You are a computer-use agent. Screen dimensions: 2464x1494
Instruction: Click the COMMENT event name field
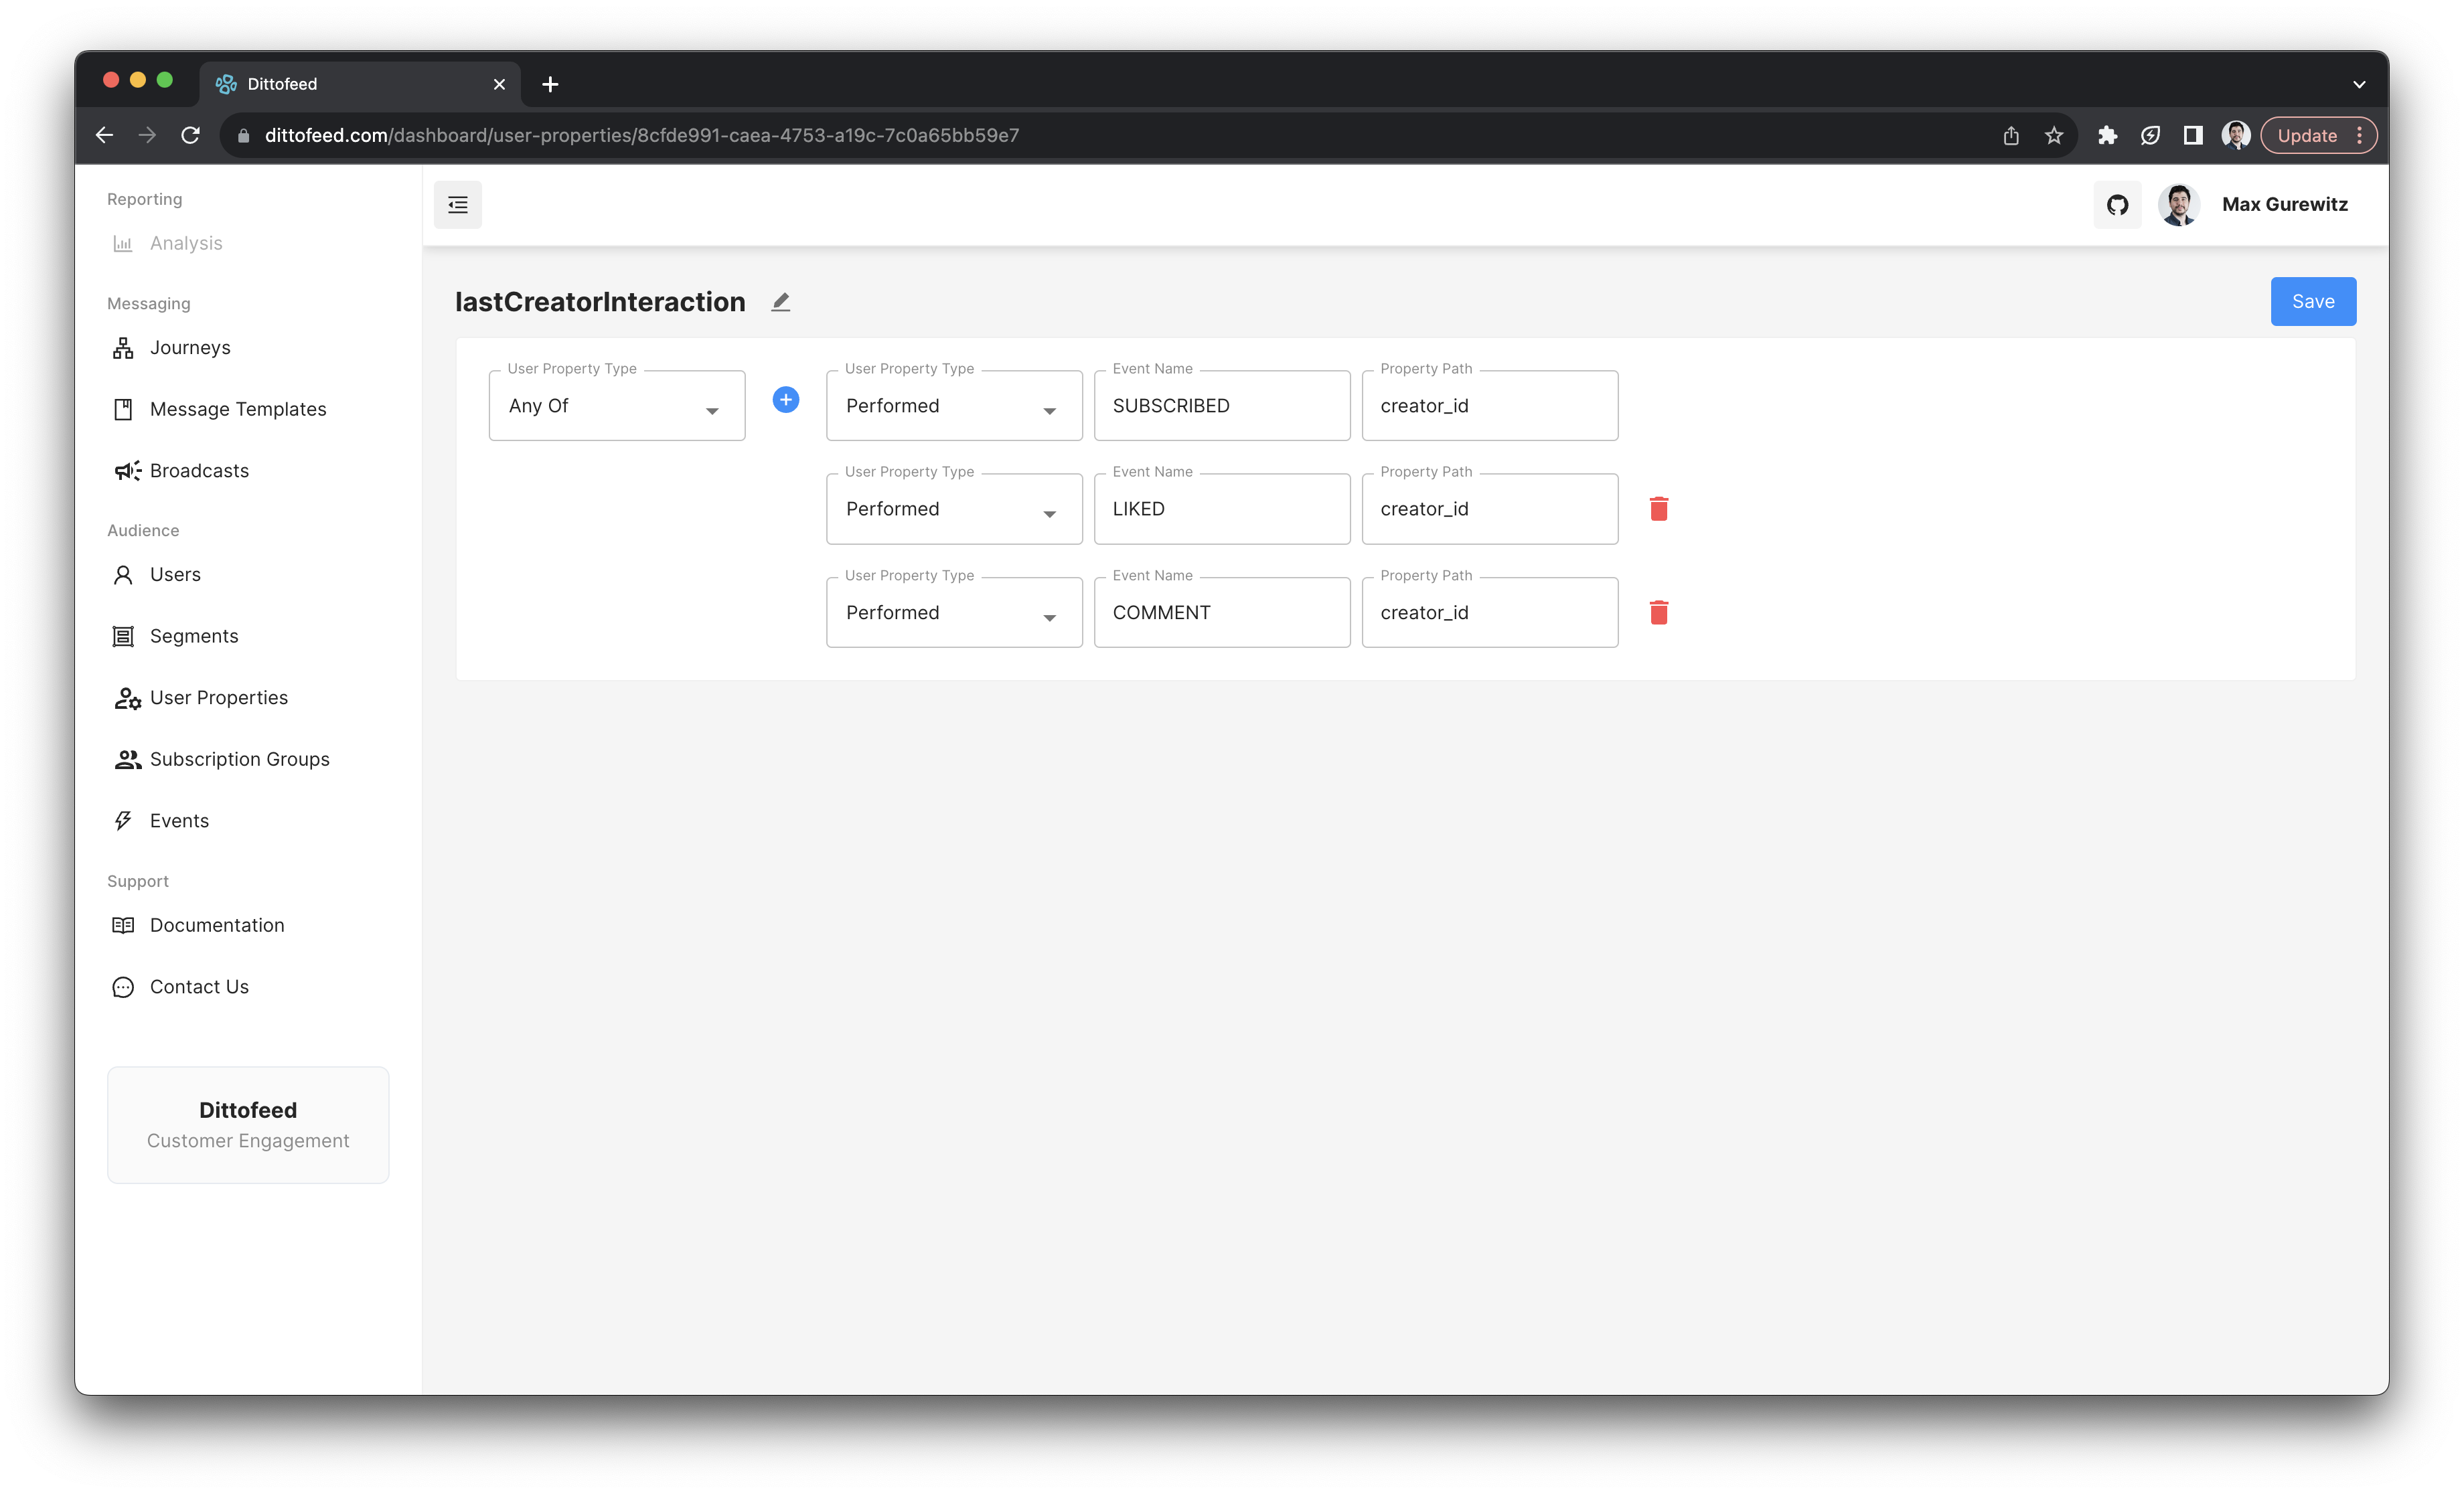click(1222, 612)
